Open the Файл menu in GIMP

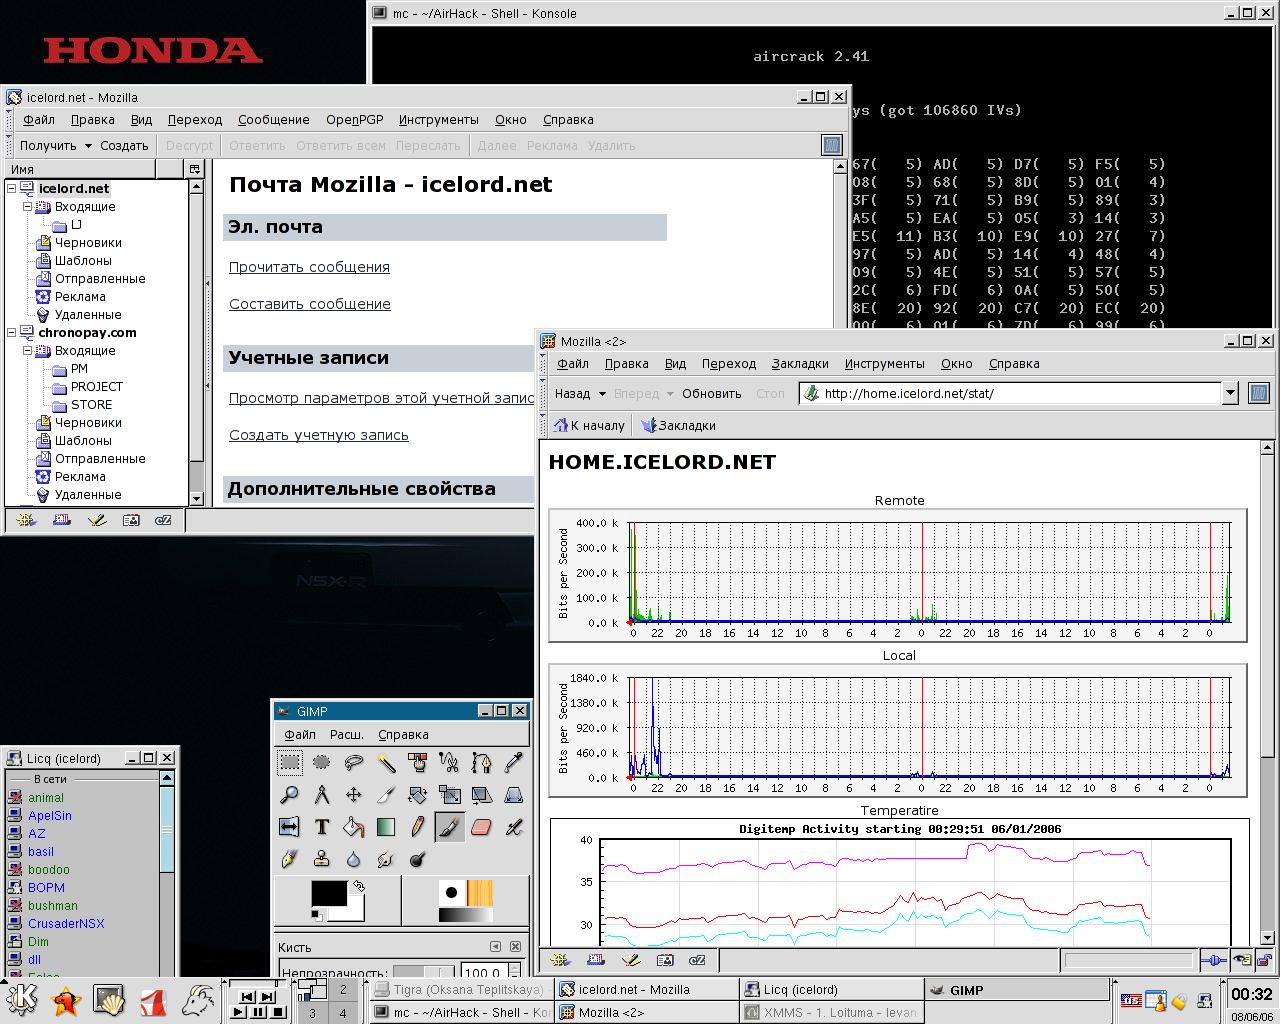(x=300, y=734)
